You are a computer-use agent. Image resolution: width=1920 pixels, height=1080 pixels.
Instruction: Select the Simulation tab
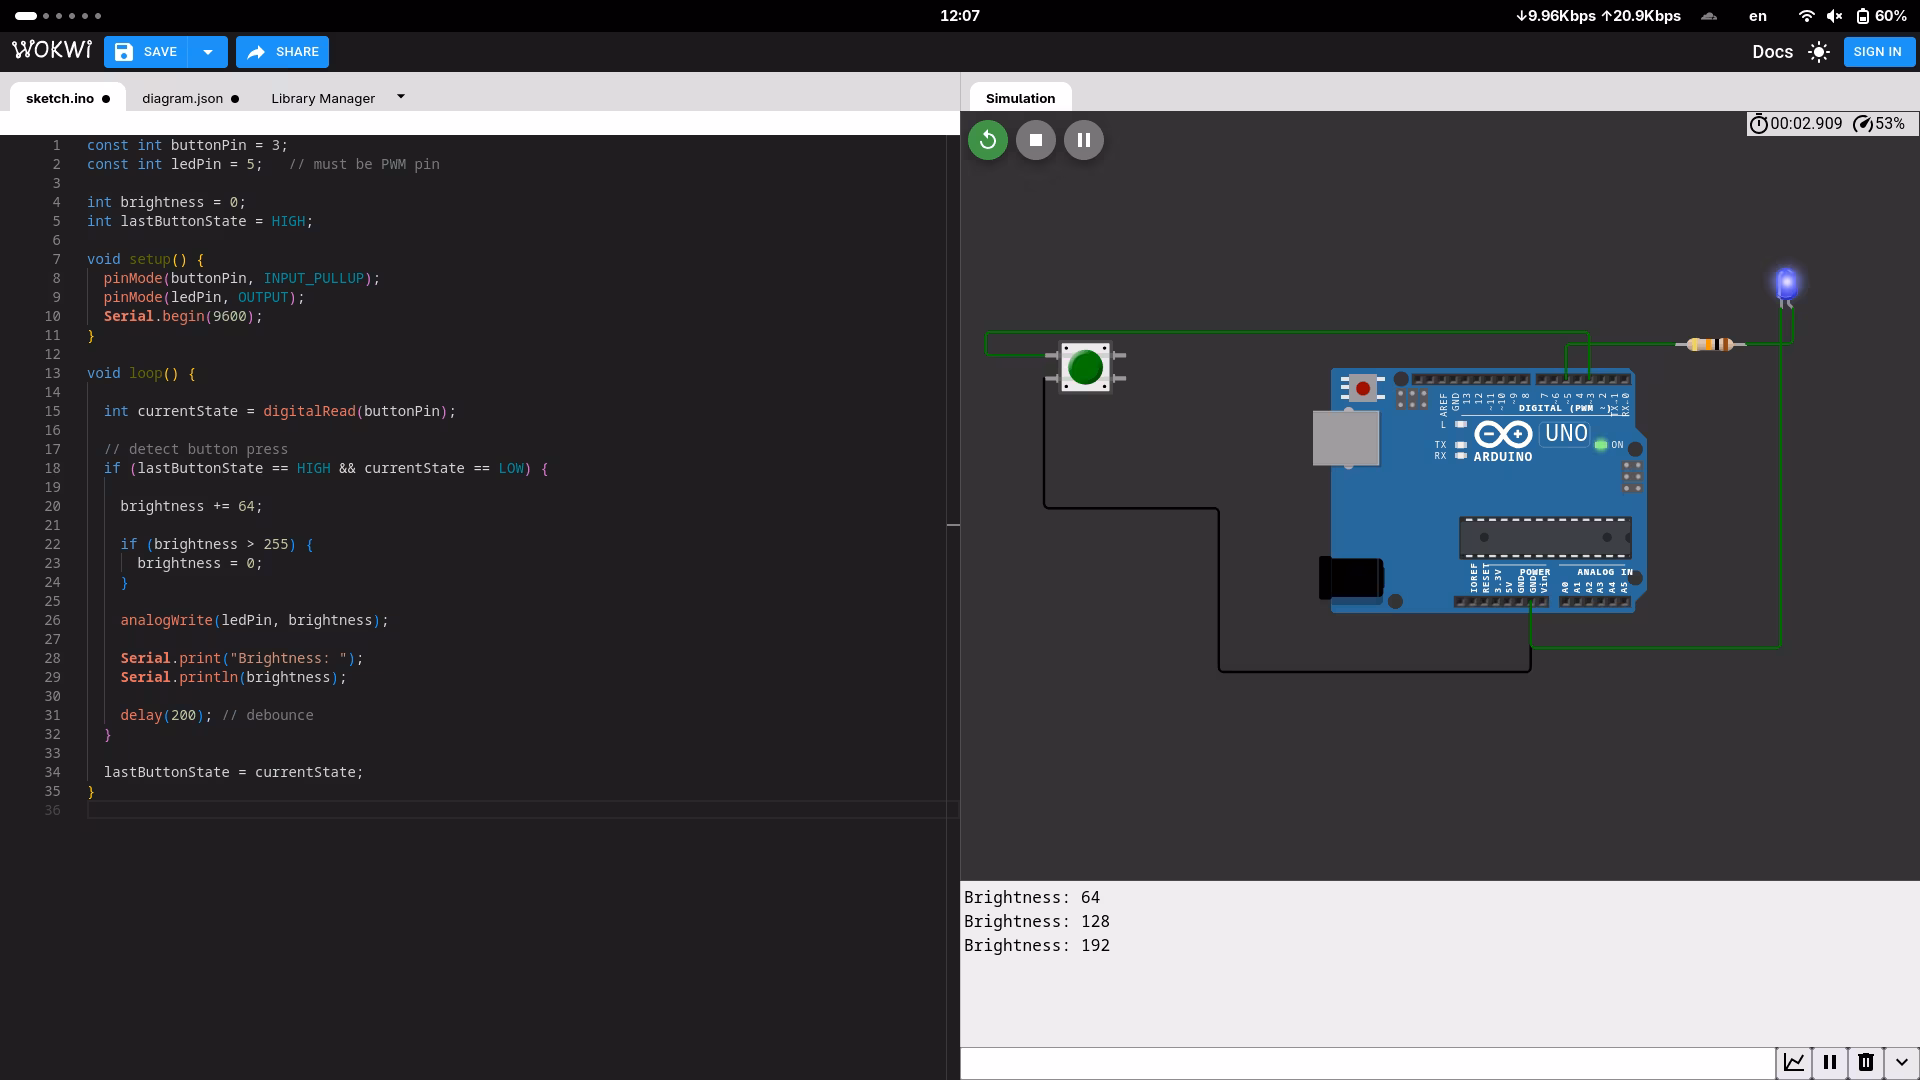coord(1020,98)
